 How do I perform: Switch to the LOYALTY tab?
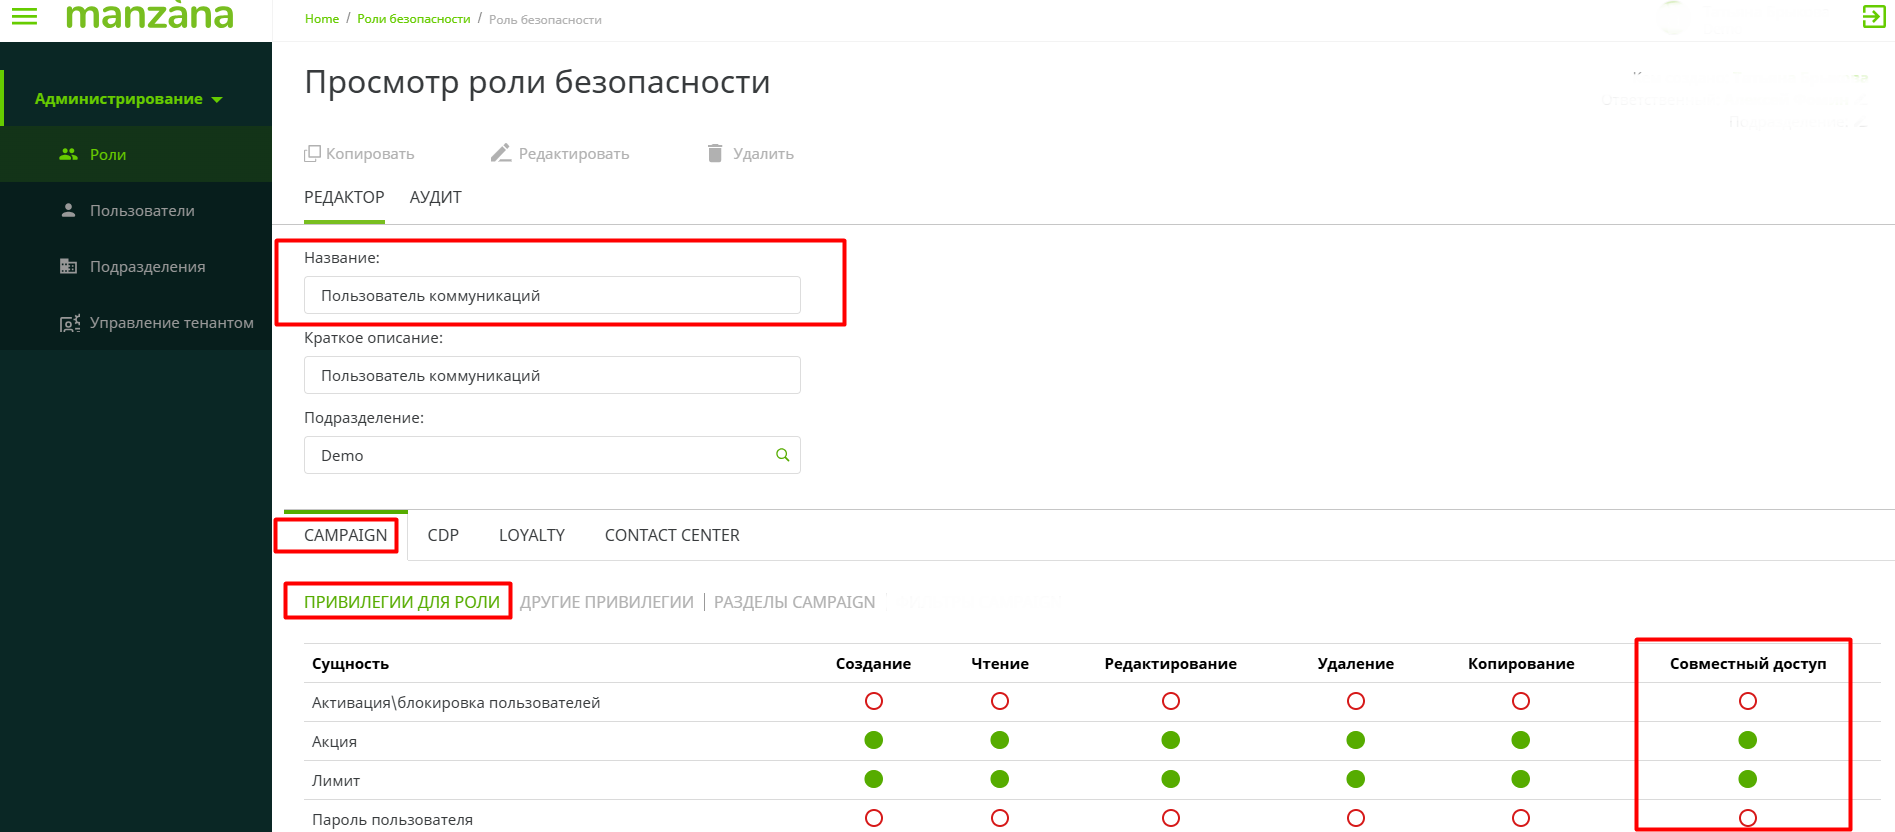(531, 535)
